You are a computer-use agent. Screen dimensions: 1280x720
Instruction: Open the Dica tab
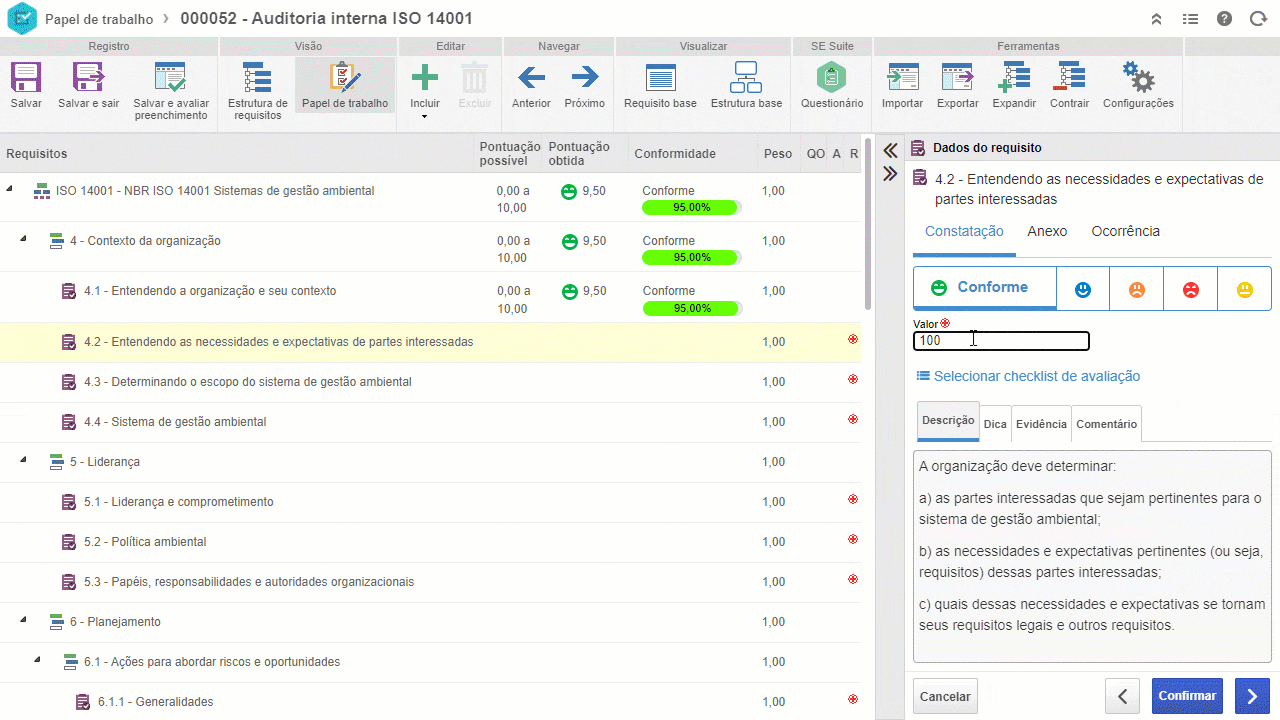[995, 424]
